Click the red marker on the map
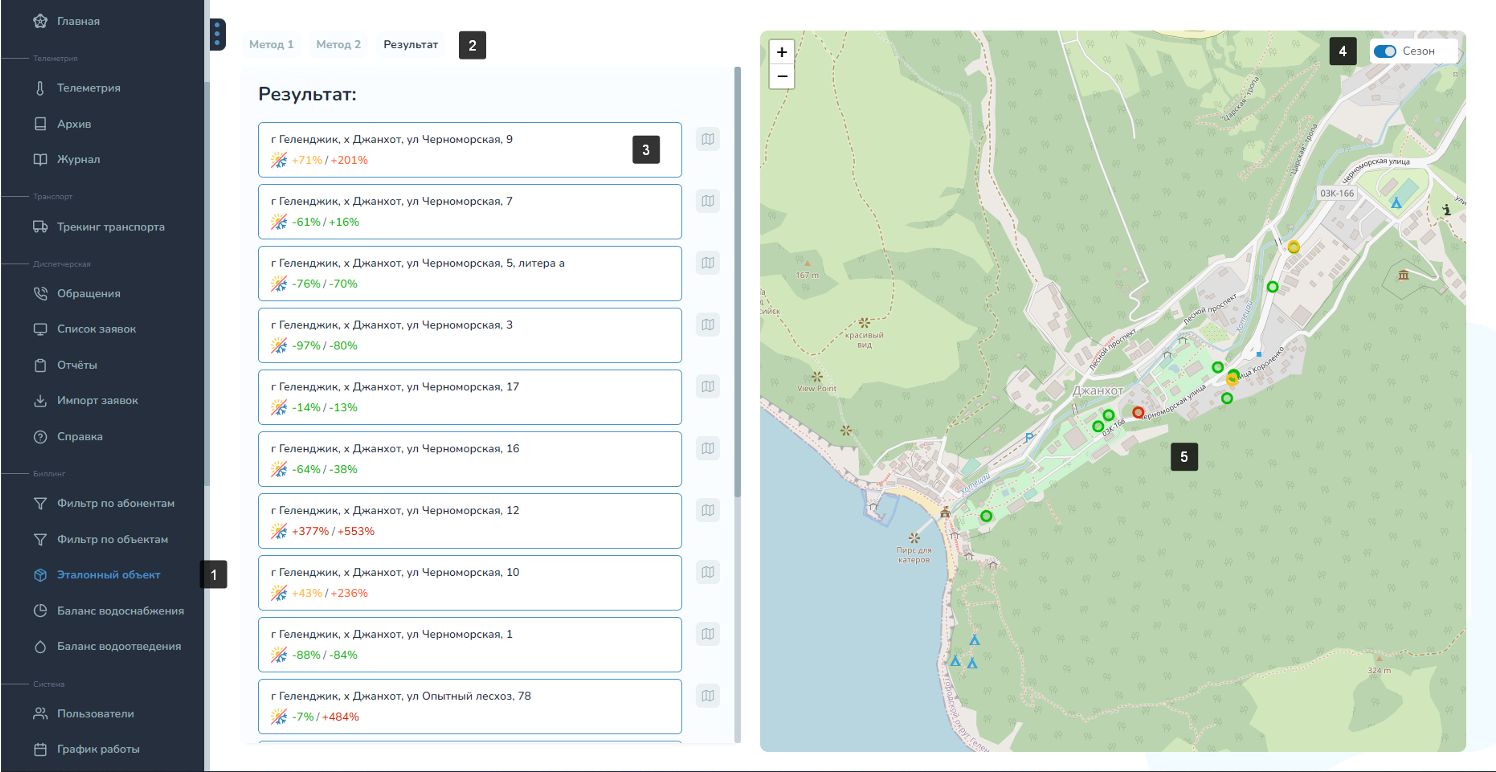This screenshot has width=1496, height=772. (x=1138, y=412)
